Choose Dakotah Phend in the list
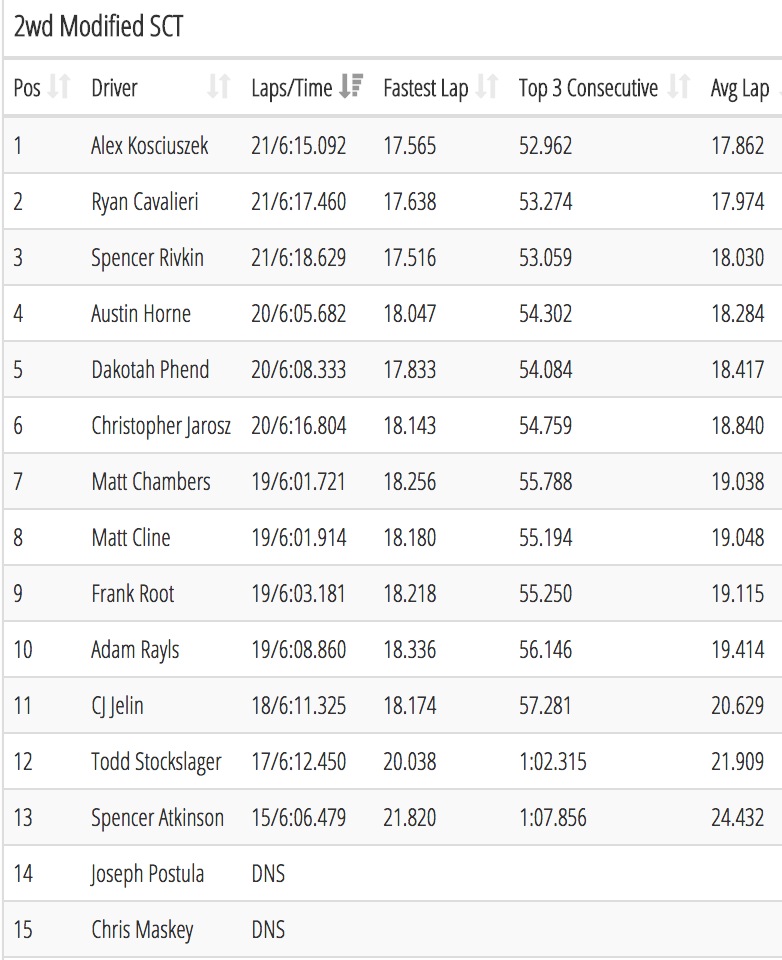782x960 pixels. (x=150, y=370)
